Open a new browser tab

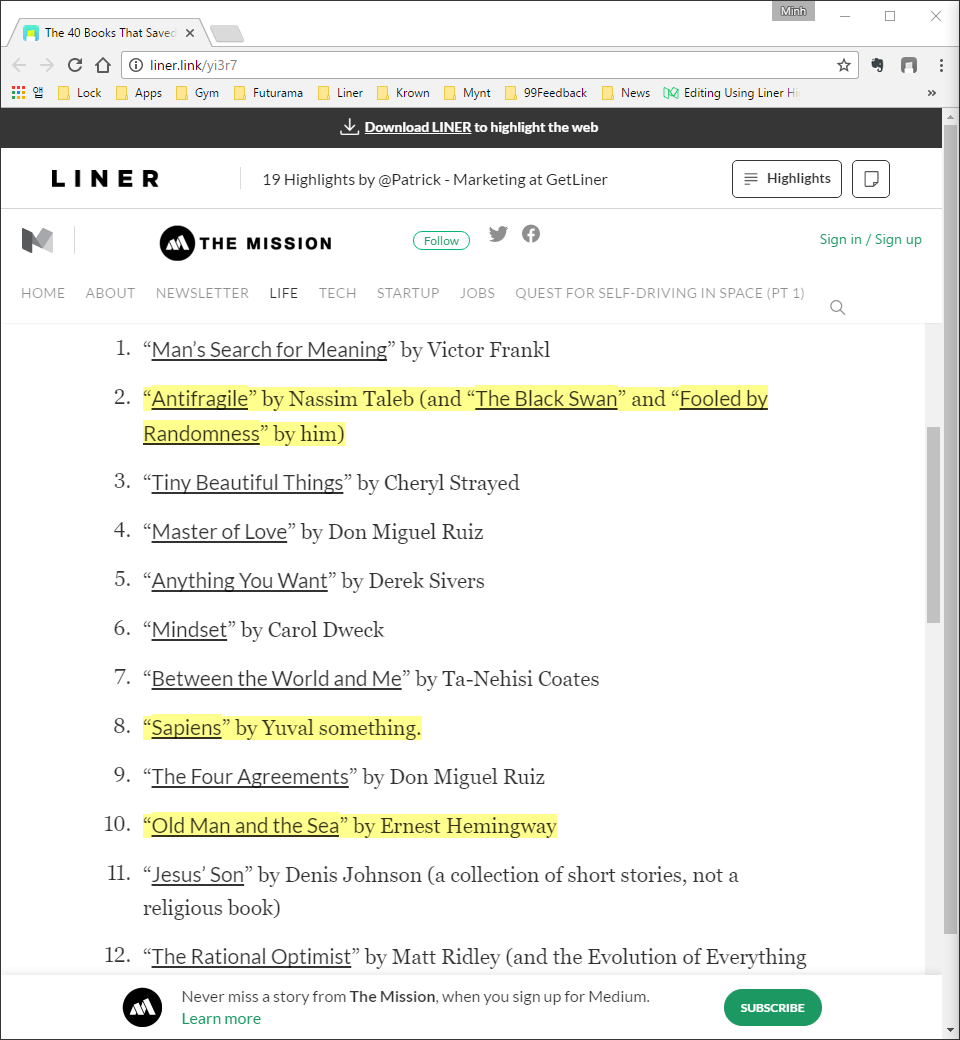pos(226,33)
